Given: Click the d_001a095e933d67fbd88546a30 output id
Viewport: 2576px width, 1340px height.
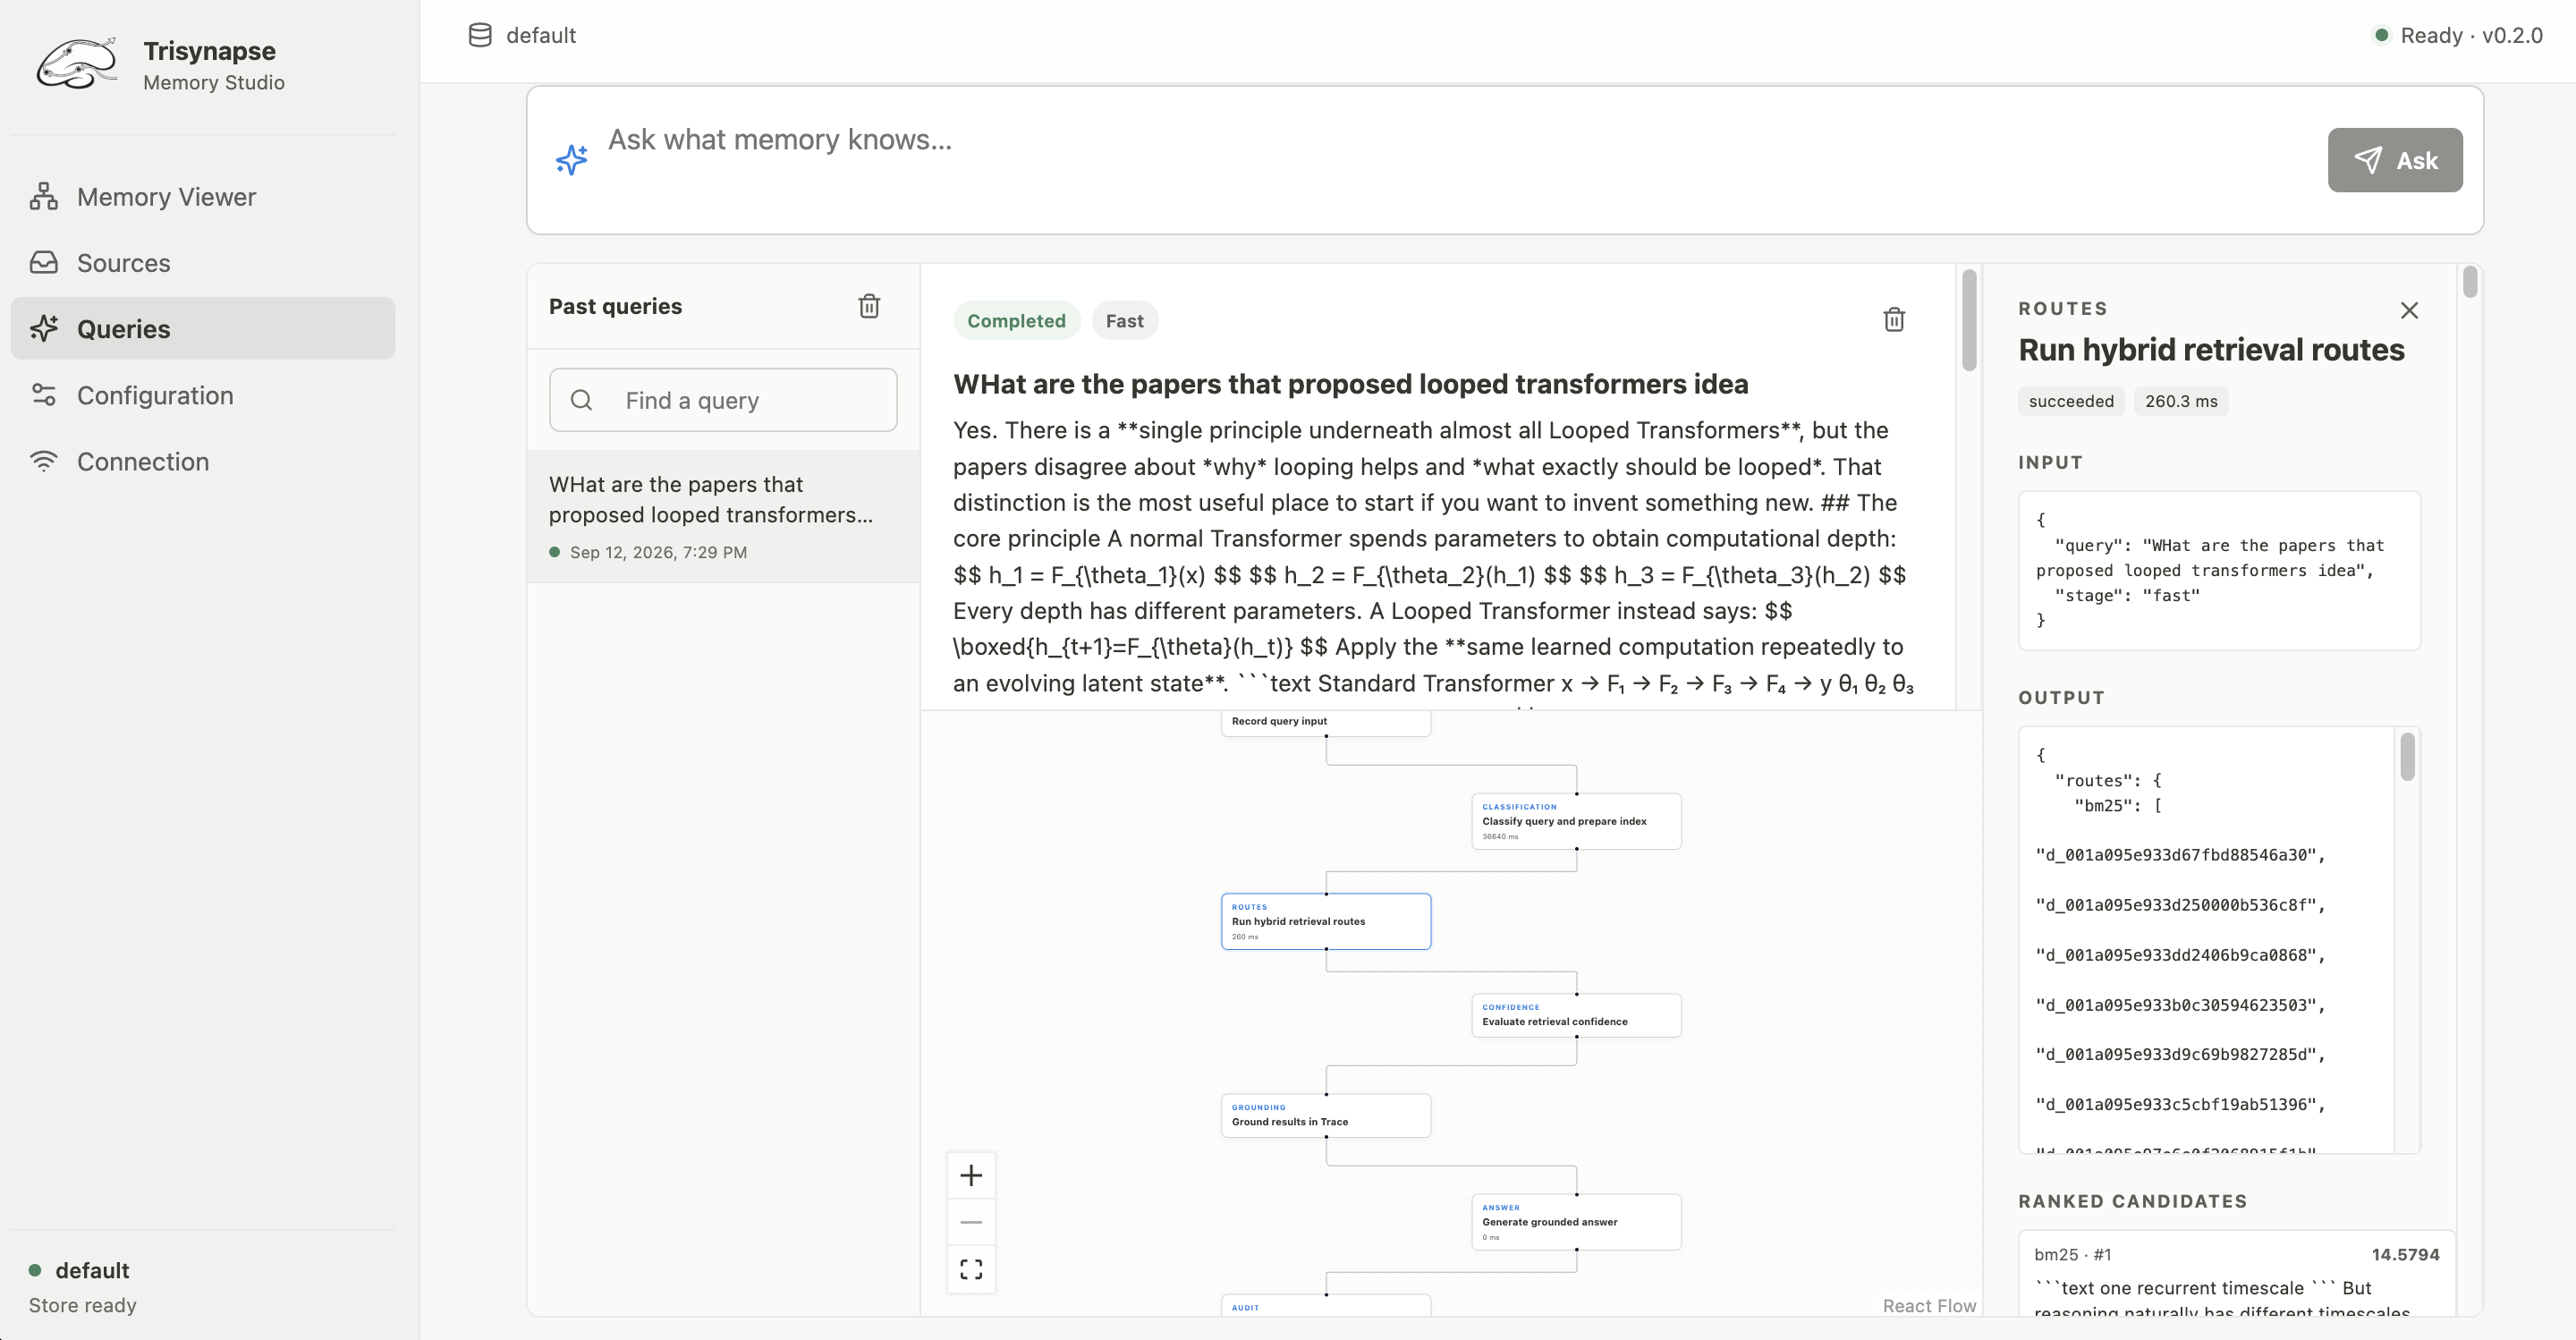Looking at the screenshot, I should (2180, 855).
